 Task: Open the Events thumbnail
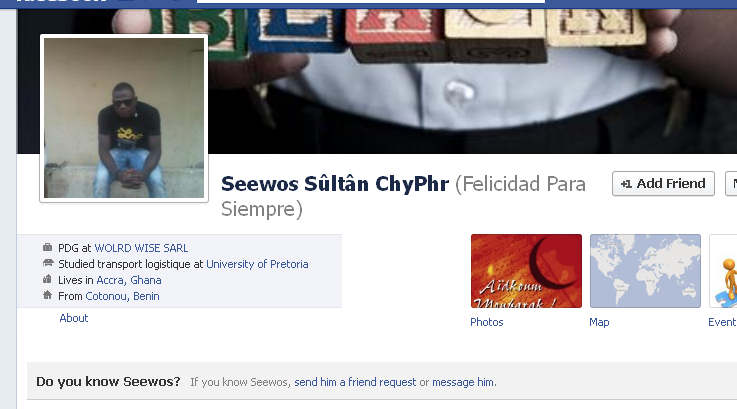[x=723, y=271]
